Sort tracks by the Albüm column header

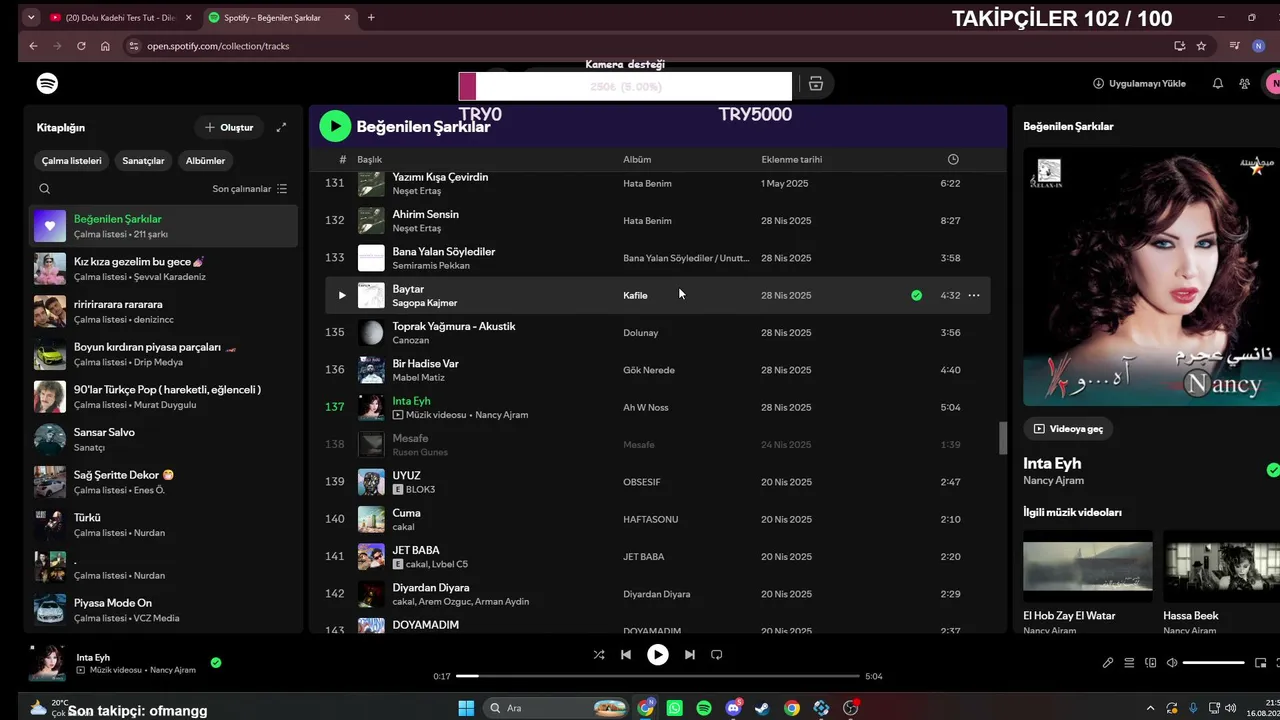637,160
